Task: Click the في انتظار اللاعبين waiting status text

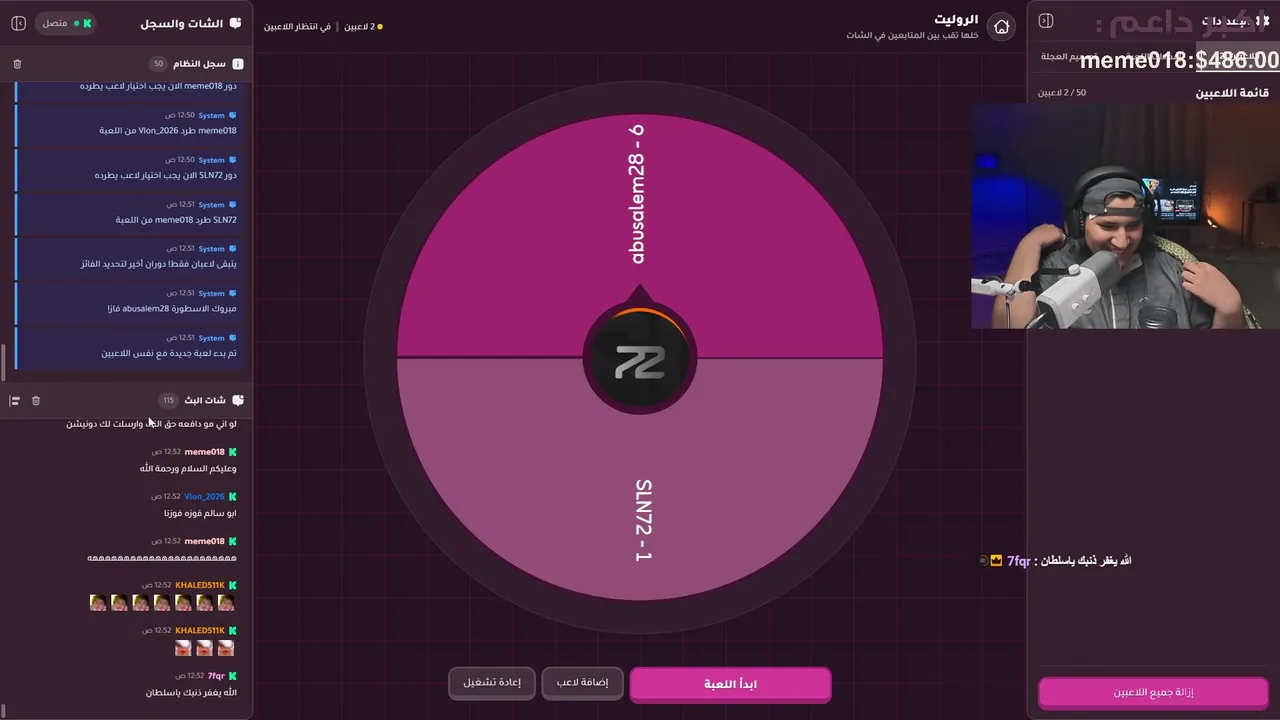Action: click(297, 27)
